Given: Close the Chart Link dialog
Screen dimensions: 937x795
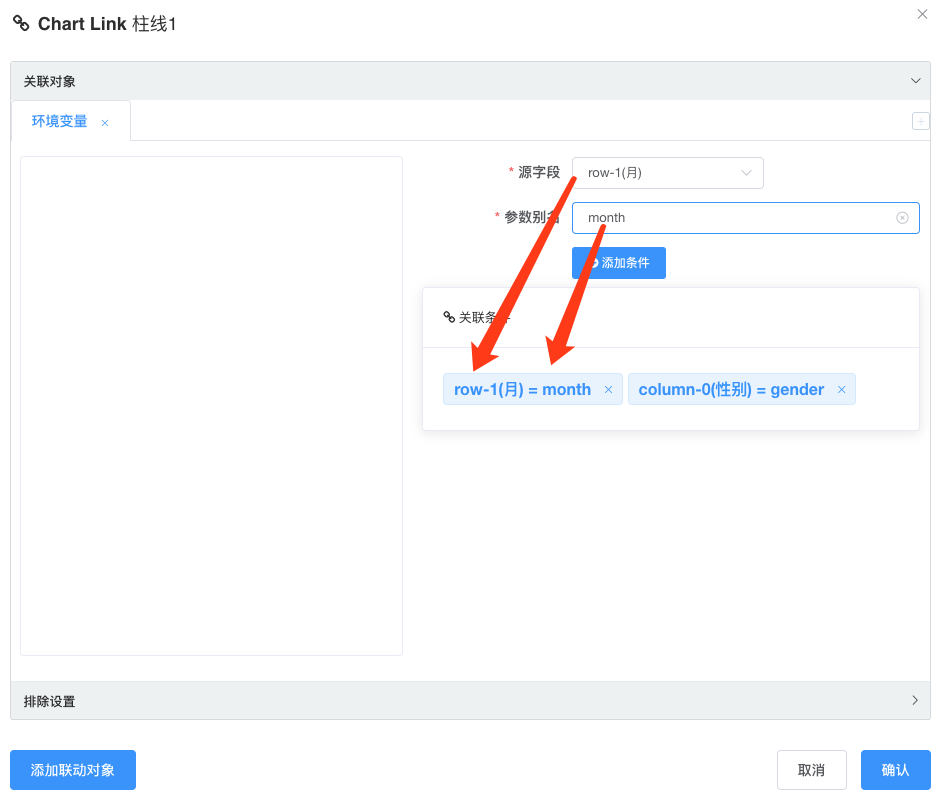Looking at the screenshot, I should [x=922, y=14].
